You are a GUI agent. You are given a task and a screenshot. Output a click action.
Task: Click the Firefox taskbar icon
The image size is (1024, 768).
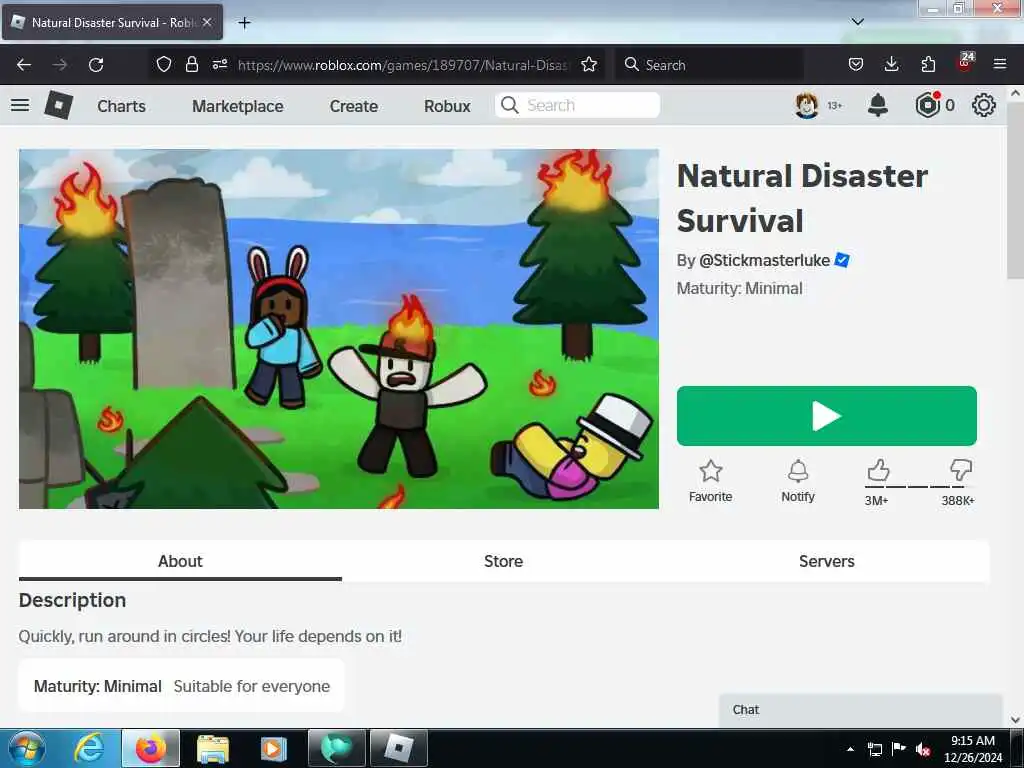tap(151, 748)
